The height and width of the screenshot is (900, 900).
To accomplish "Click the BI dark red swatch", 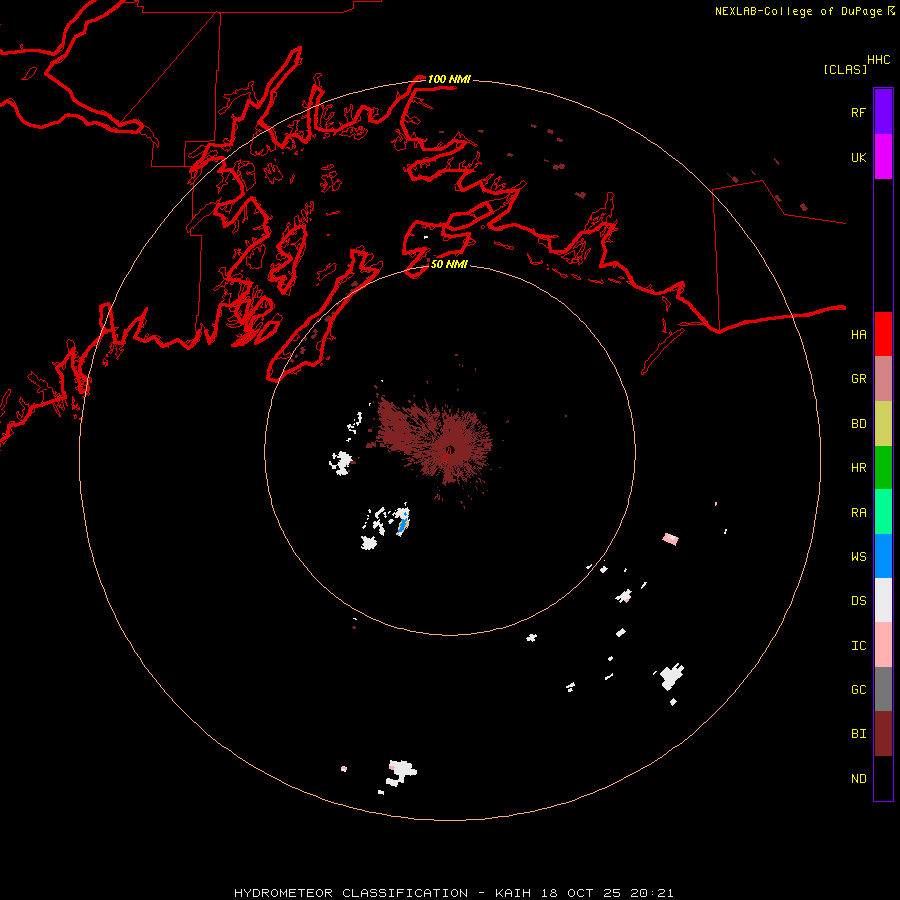I will (x=883, y=734).
